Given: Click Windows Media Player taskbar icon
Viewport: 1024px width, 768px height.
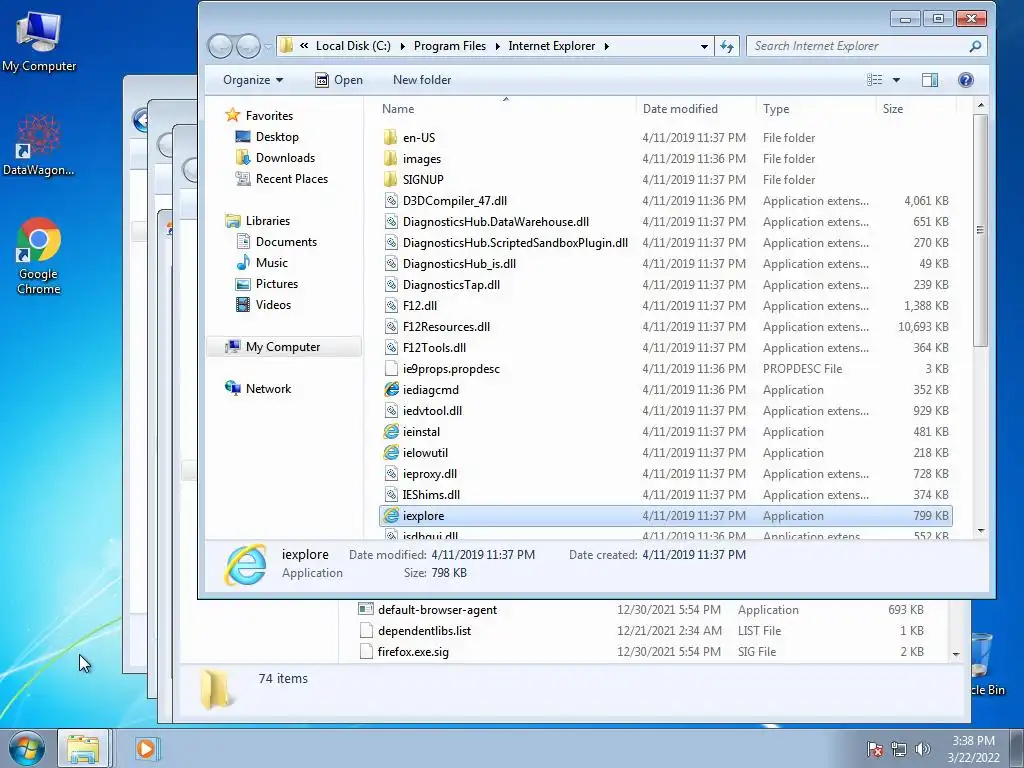Looking at the screenshot, I should click(146, 748).
